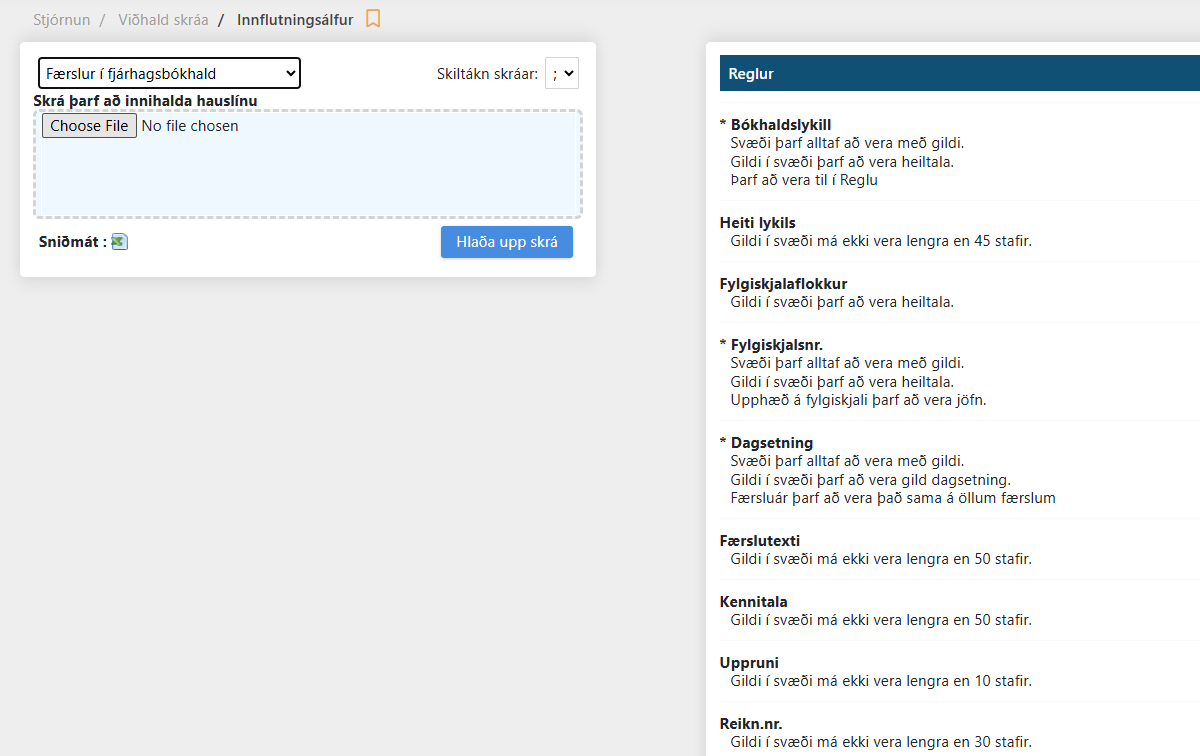Viewport: 1200px width, 756px height.
Task: Download the Excel template next to Sniðmát
Action: (x=119, y=241)
